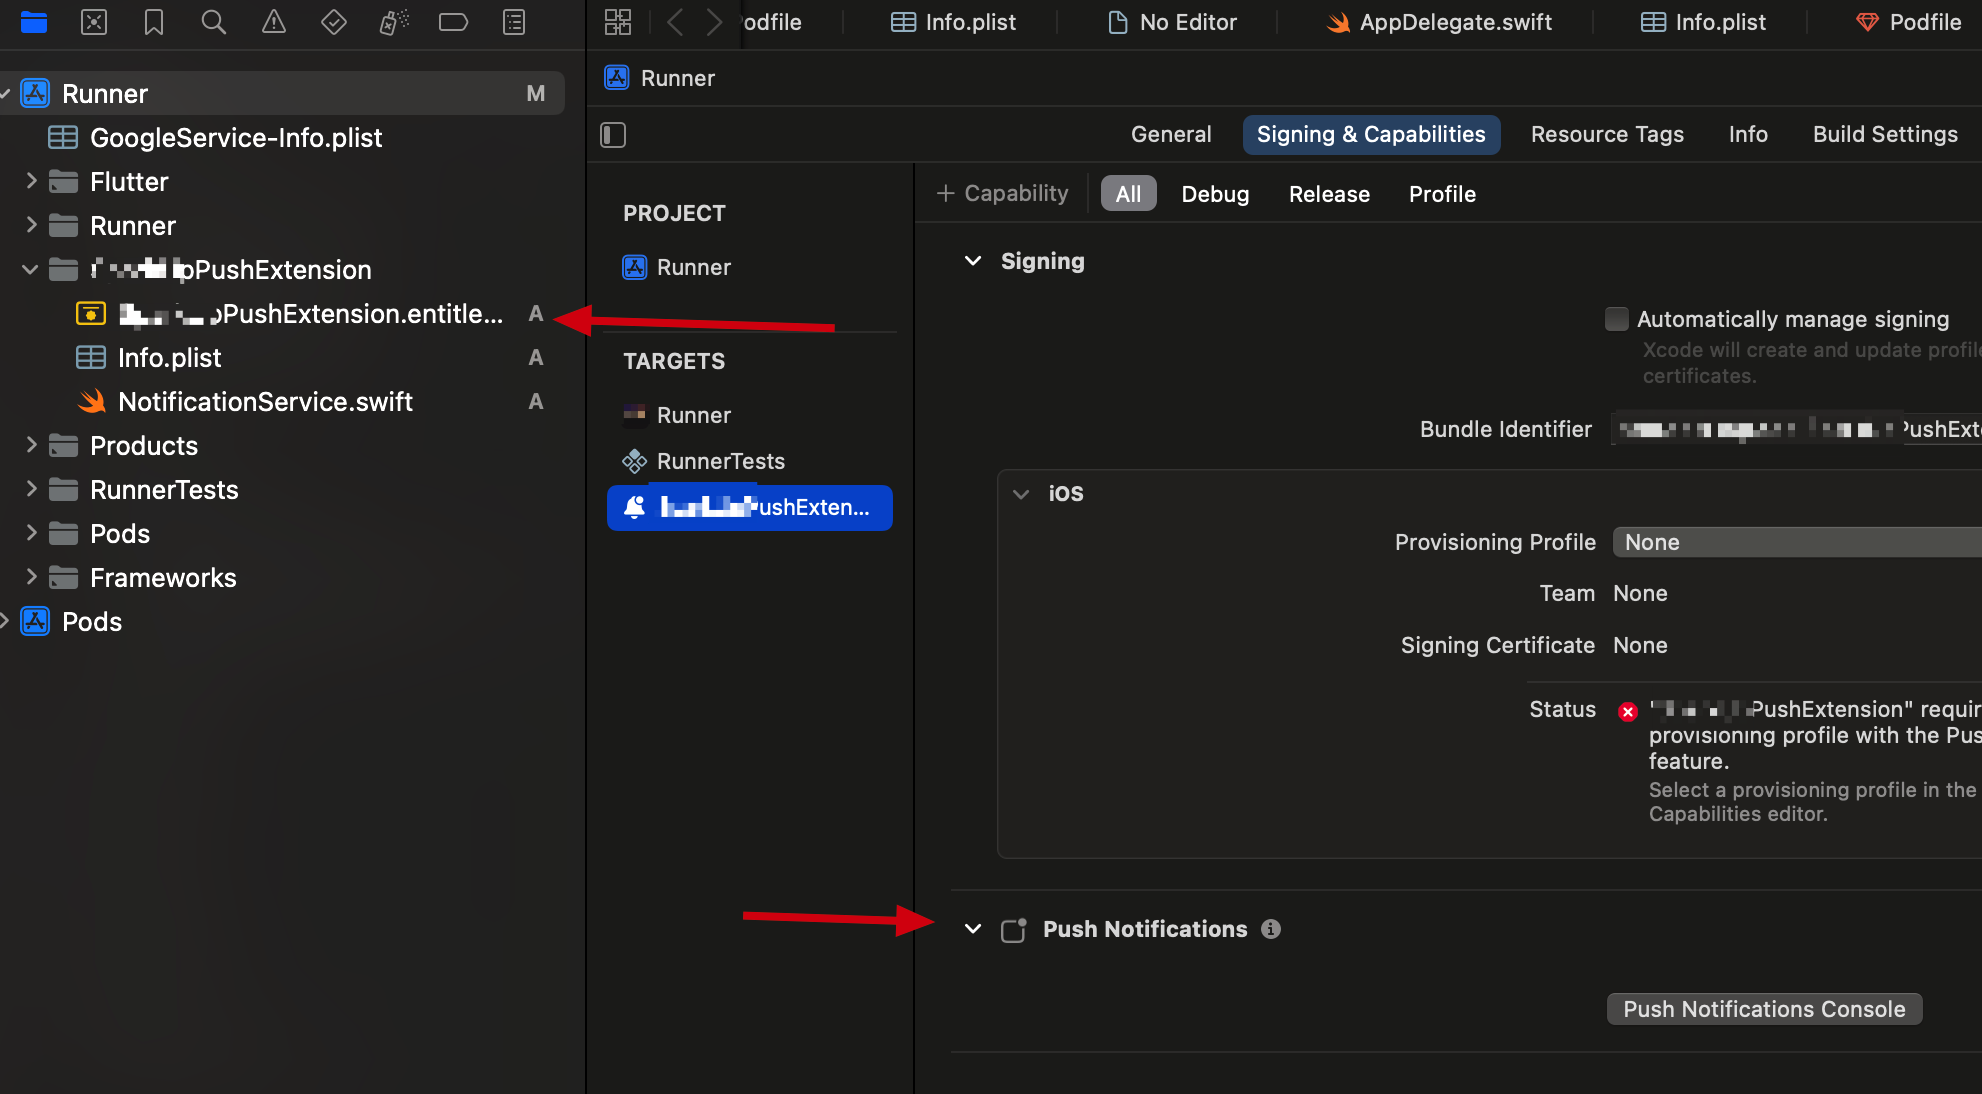
Task: Open Info.plist in the PushExtension folder
Action: pos(169,358)
